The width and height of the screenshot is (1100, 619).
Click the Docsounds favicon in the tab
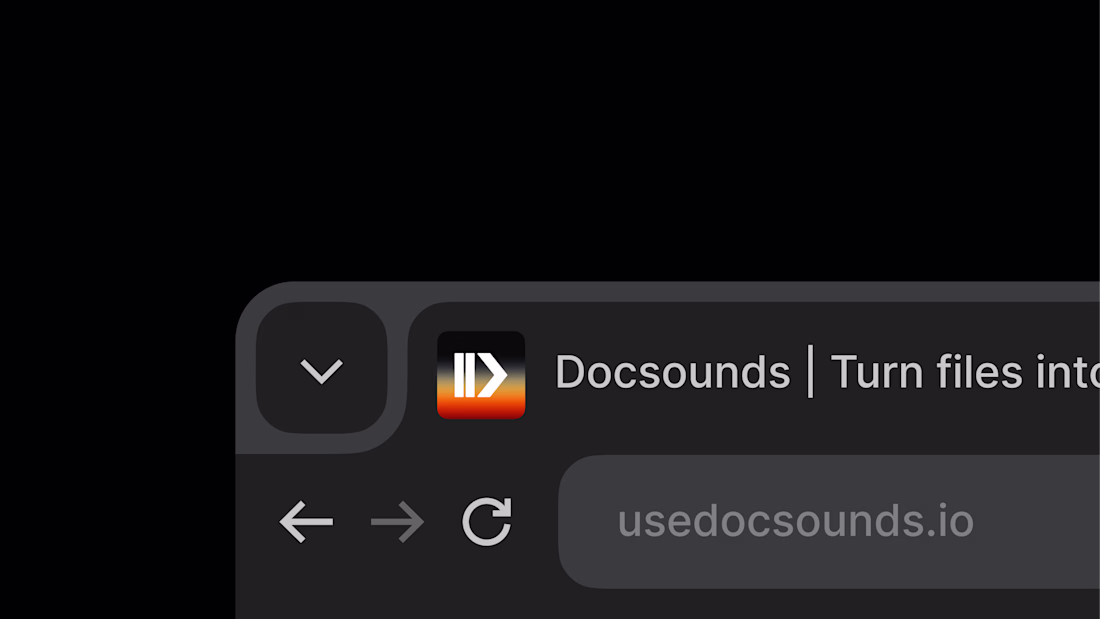click(481, 375)
